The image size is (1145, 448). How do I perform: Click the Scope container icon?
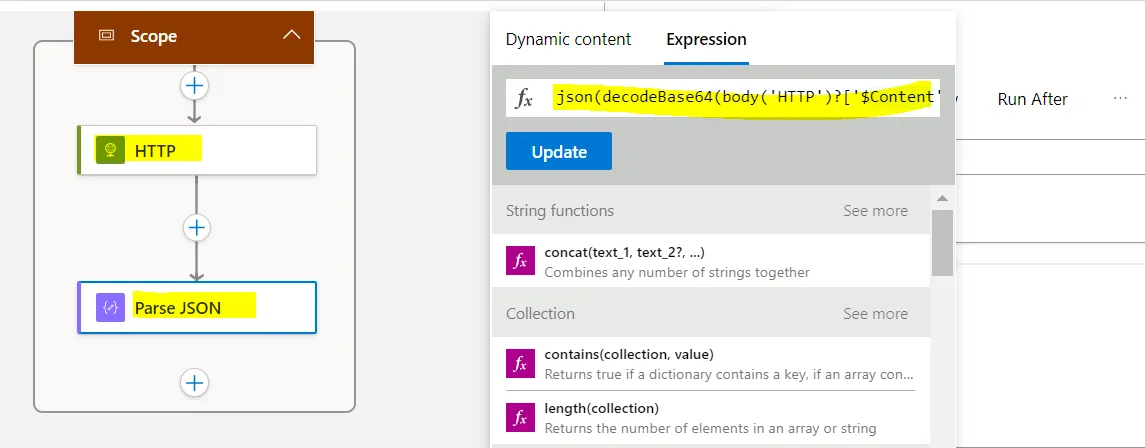click(106, 36)
